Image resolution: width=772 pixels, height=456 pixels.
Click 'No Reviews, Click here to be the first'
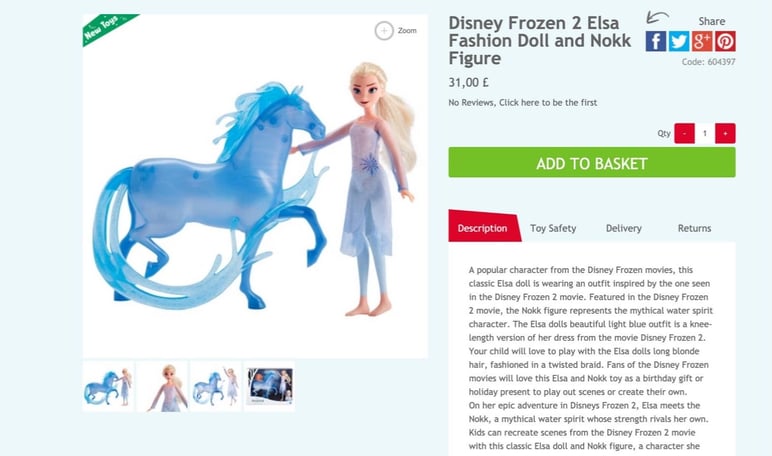pyautogui.click(x=522, y=102)
